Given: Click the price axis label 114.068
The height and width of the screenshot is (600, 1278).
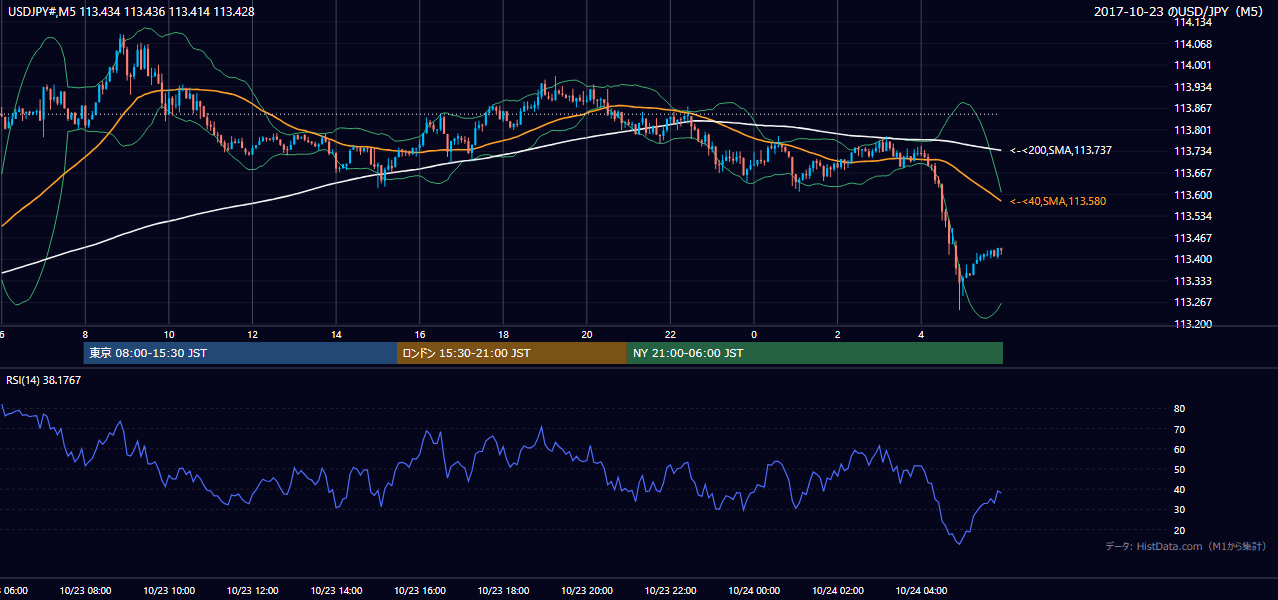Looking at the screenshot, I should coord(1191,44).
